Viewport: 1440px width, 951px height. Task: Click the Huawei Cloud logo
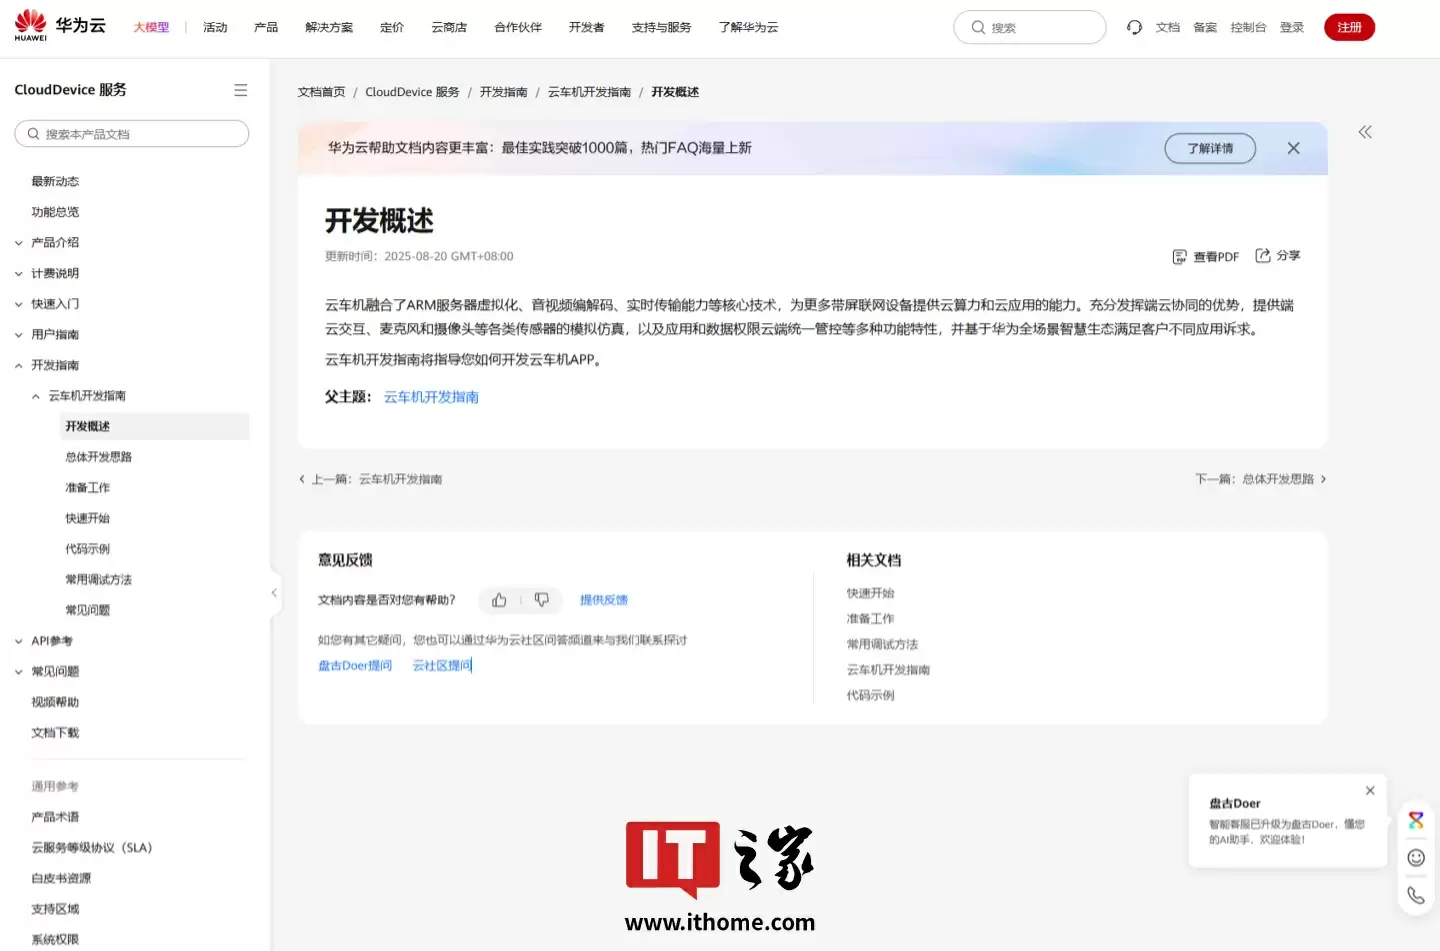(x=59, y=25)
